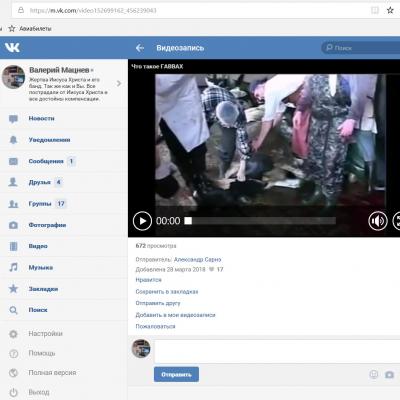Click the 00:00 video time label
This screenshot has height=400, width=400.
click(168, 221)
